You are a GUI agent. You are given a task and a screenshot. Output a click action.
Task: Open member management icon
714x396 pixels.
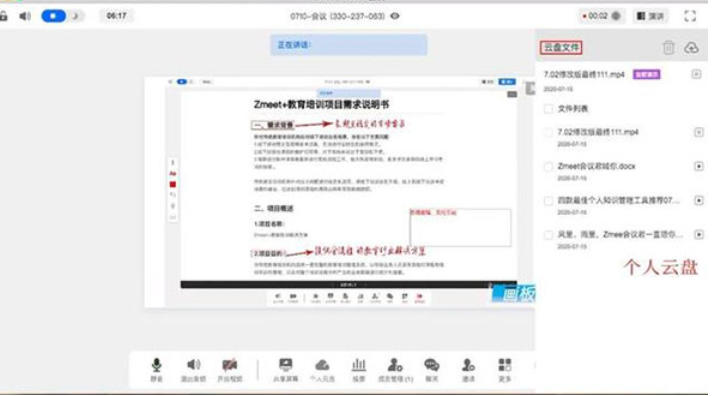(395, 365)
